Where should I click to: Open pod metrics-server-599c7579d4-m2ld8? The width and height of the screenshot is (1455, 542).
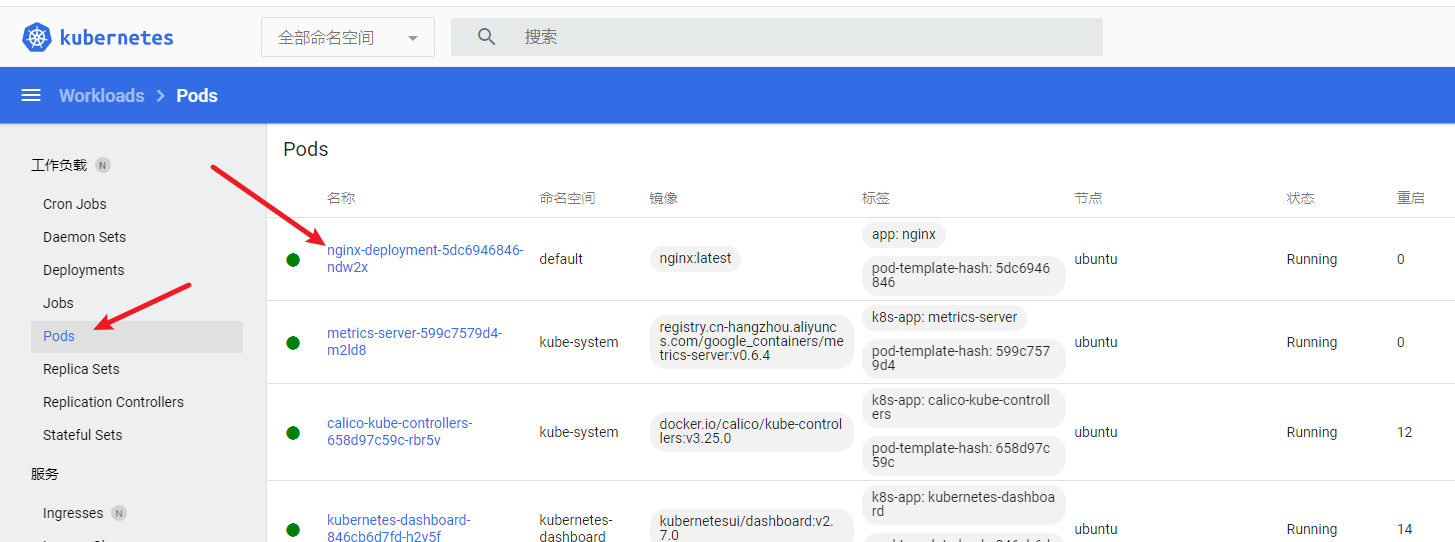tap(415, 341)
